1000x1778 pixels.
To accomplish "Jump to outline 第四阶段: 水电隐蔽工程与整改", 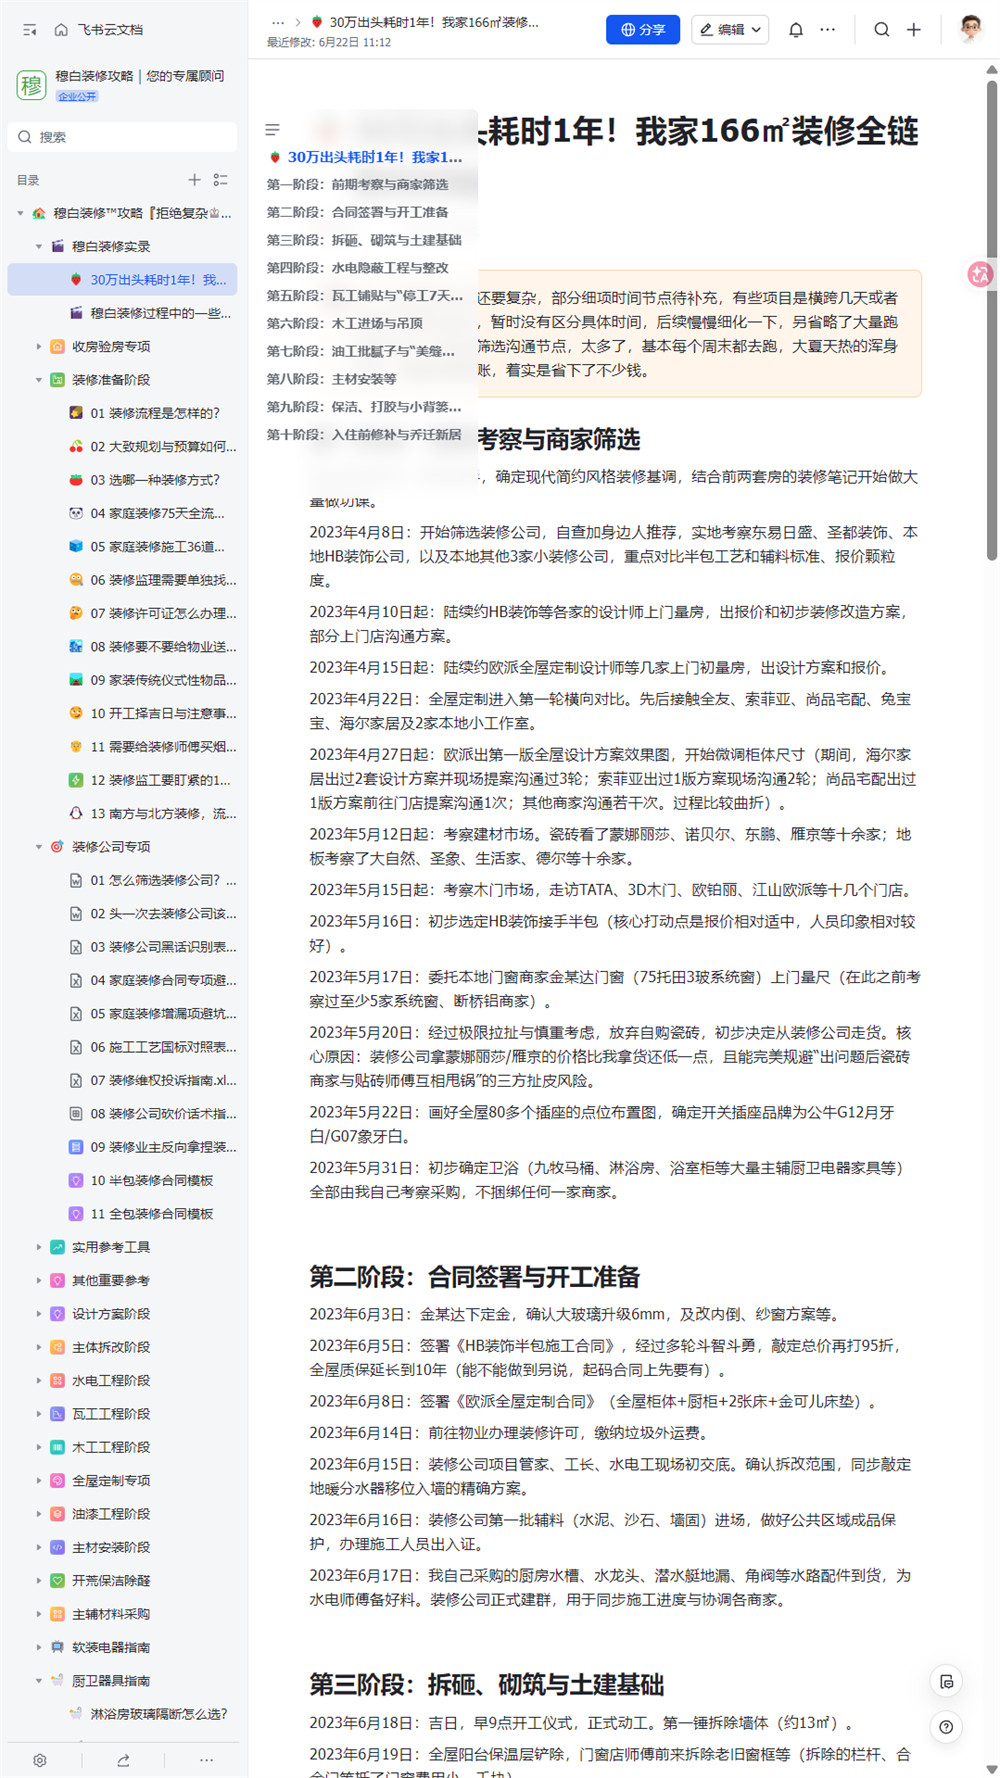I will [357, 268].
